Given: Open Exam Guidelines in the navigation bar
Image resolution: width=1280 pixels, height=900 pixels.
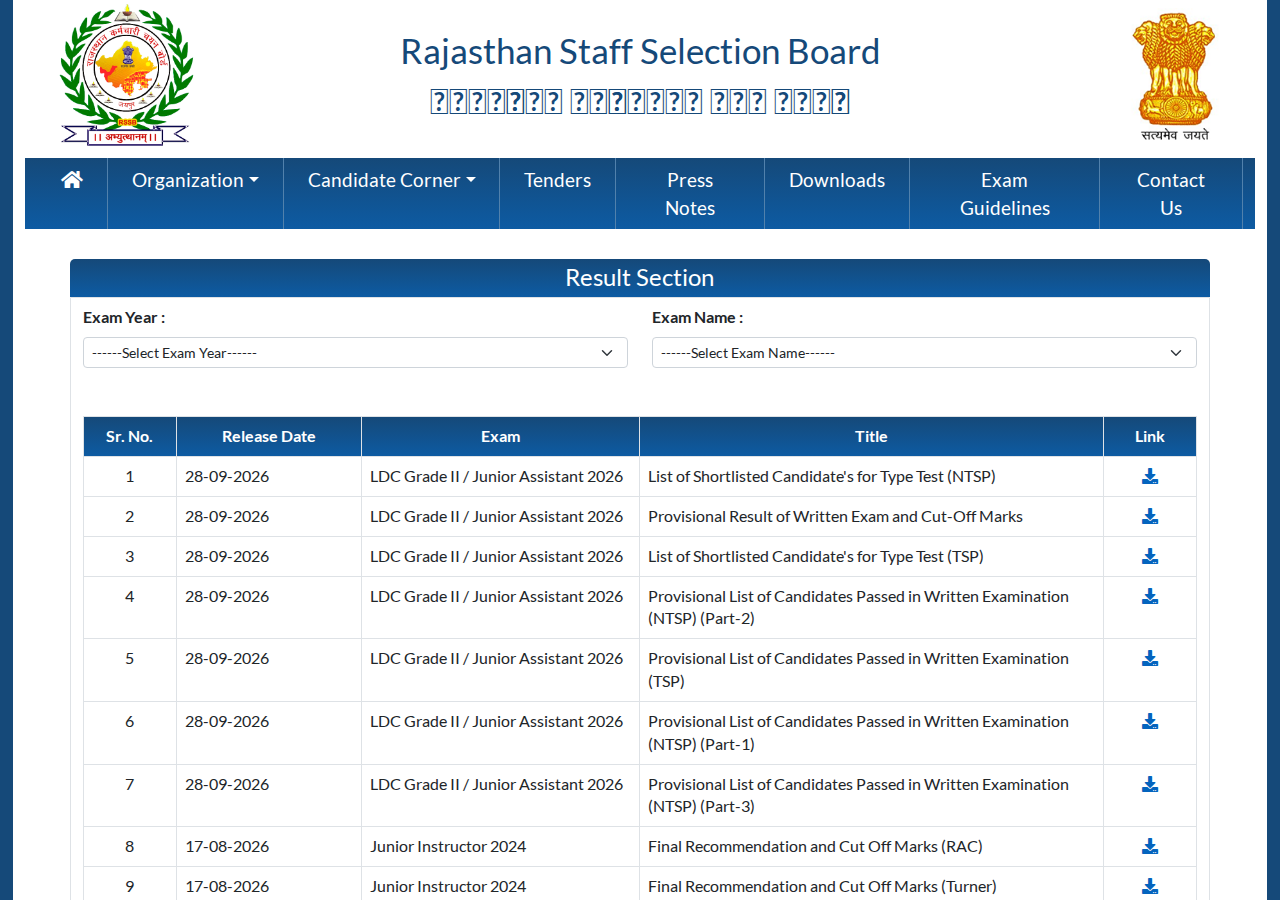Looking at the screenshot, I should (x=1005, y=194).
